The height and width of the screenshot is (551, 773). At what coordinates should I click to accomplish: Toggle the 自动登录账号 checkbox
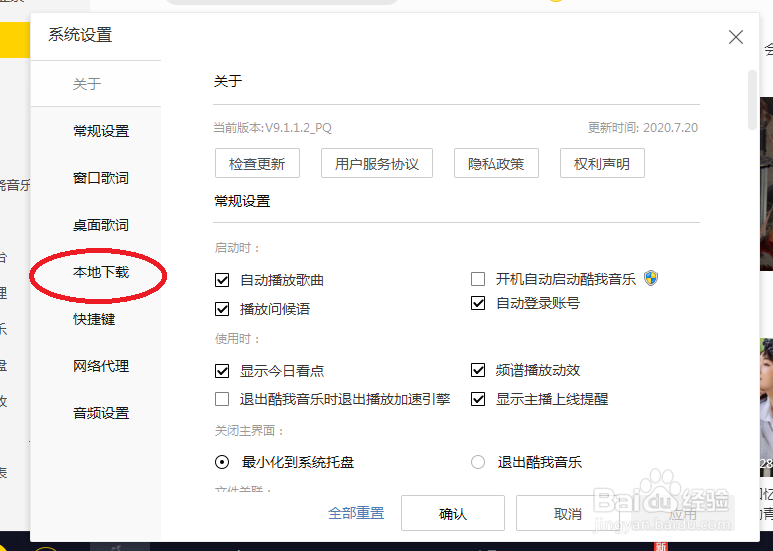pos(478,303)
